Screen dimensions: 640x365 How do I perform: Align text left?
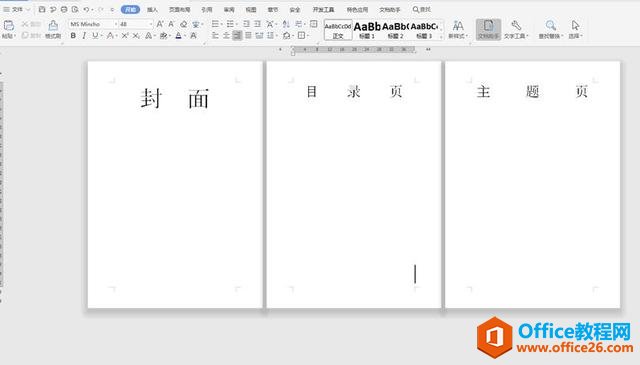(x=215, y=36)
